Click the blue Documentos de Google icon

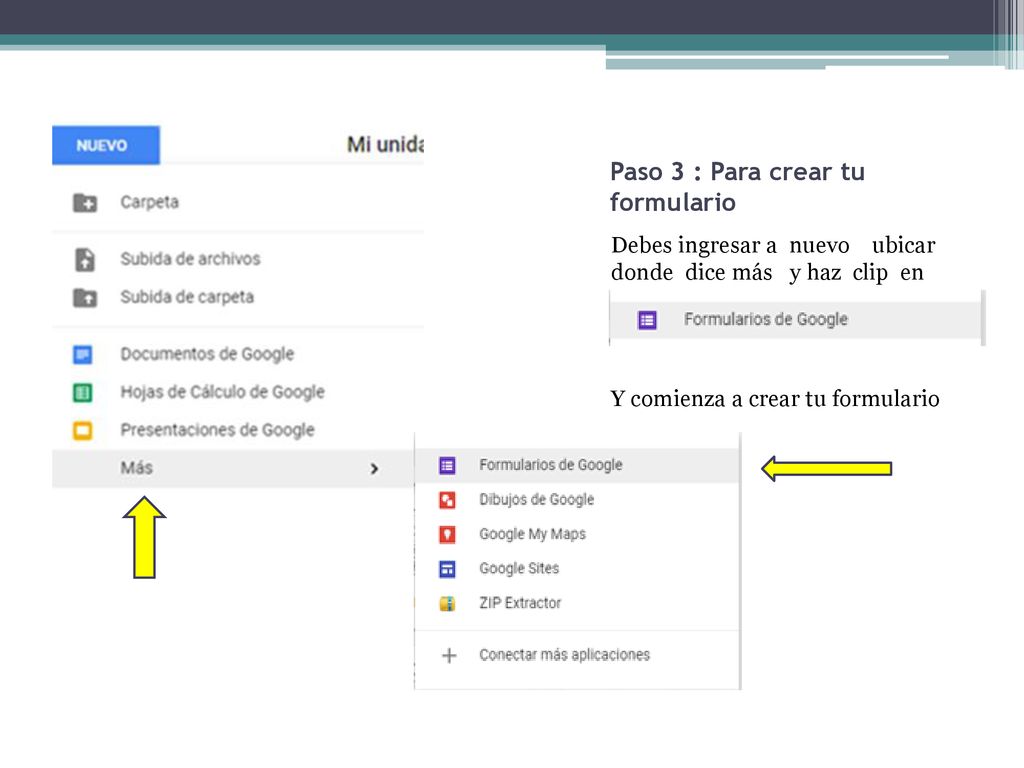(x=82, y=355)
